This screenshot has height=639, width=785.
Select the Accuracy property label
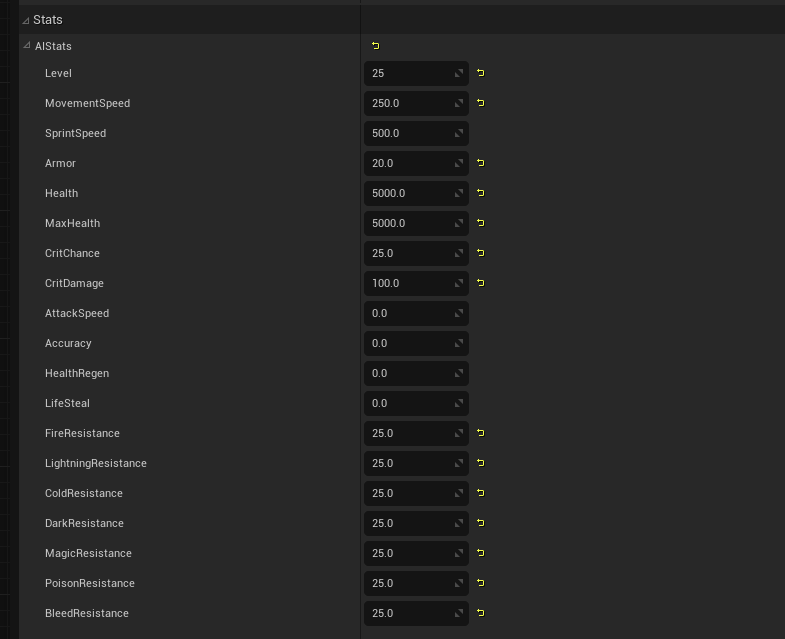click(x=68, y=344)
